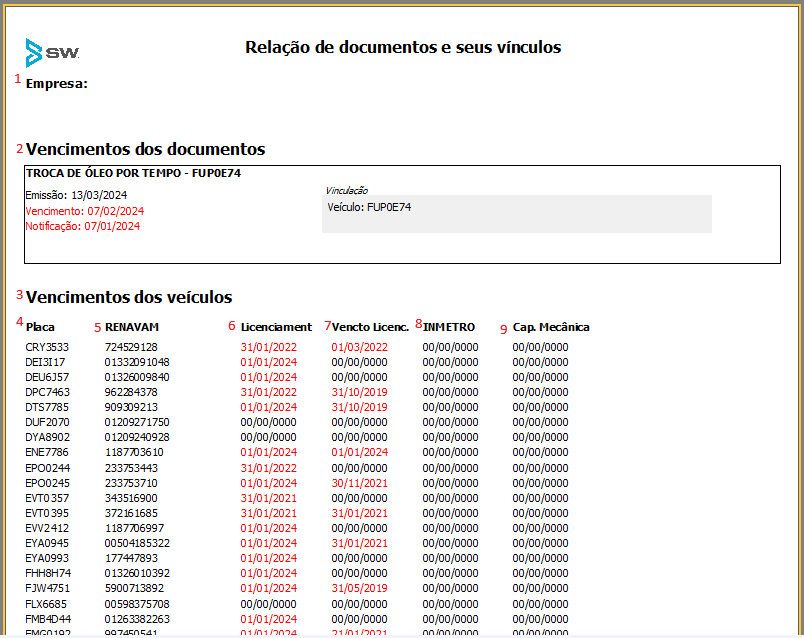The height and width of the screenshot is (638, 804).
Task: Click RENAVAM value '233753443'
Action: [x=131, y=468]
